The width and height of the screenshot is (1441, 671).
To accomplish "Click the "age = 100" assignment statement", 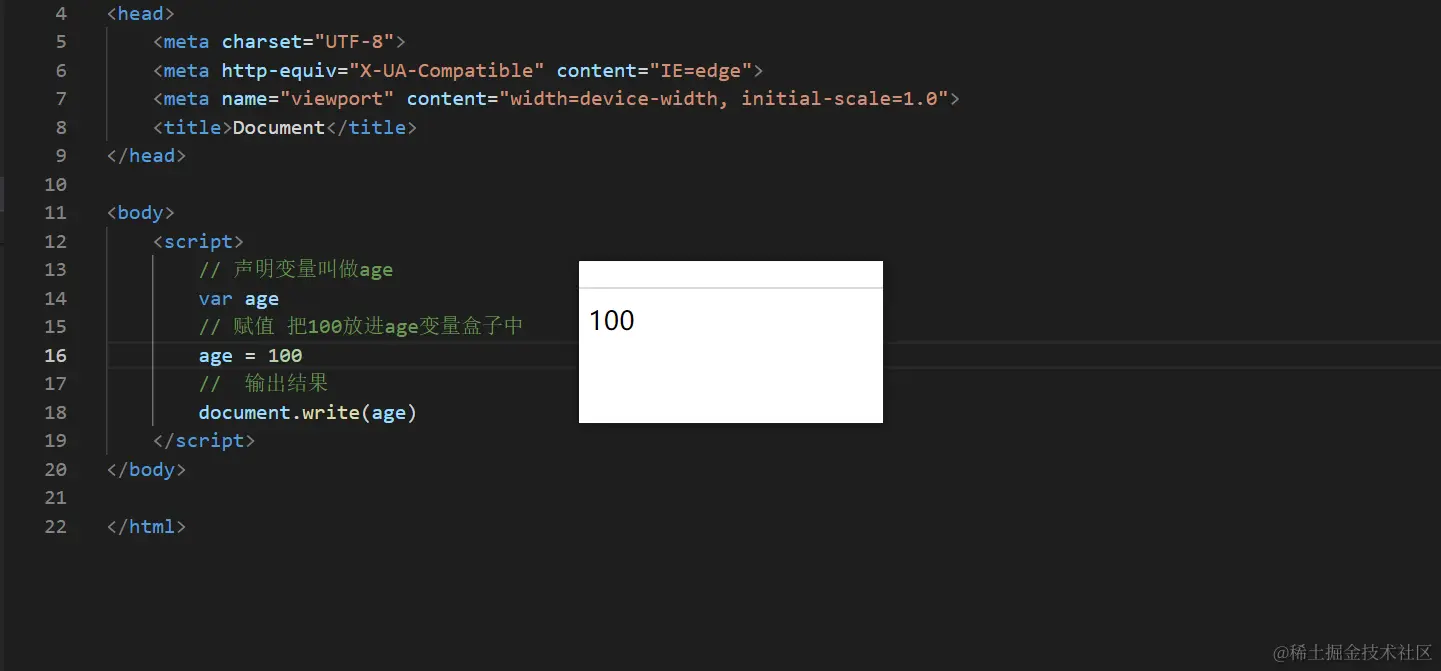I will [251, 355].
